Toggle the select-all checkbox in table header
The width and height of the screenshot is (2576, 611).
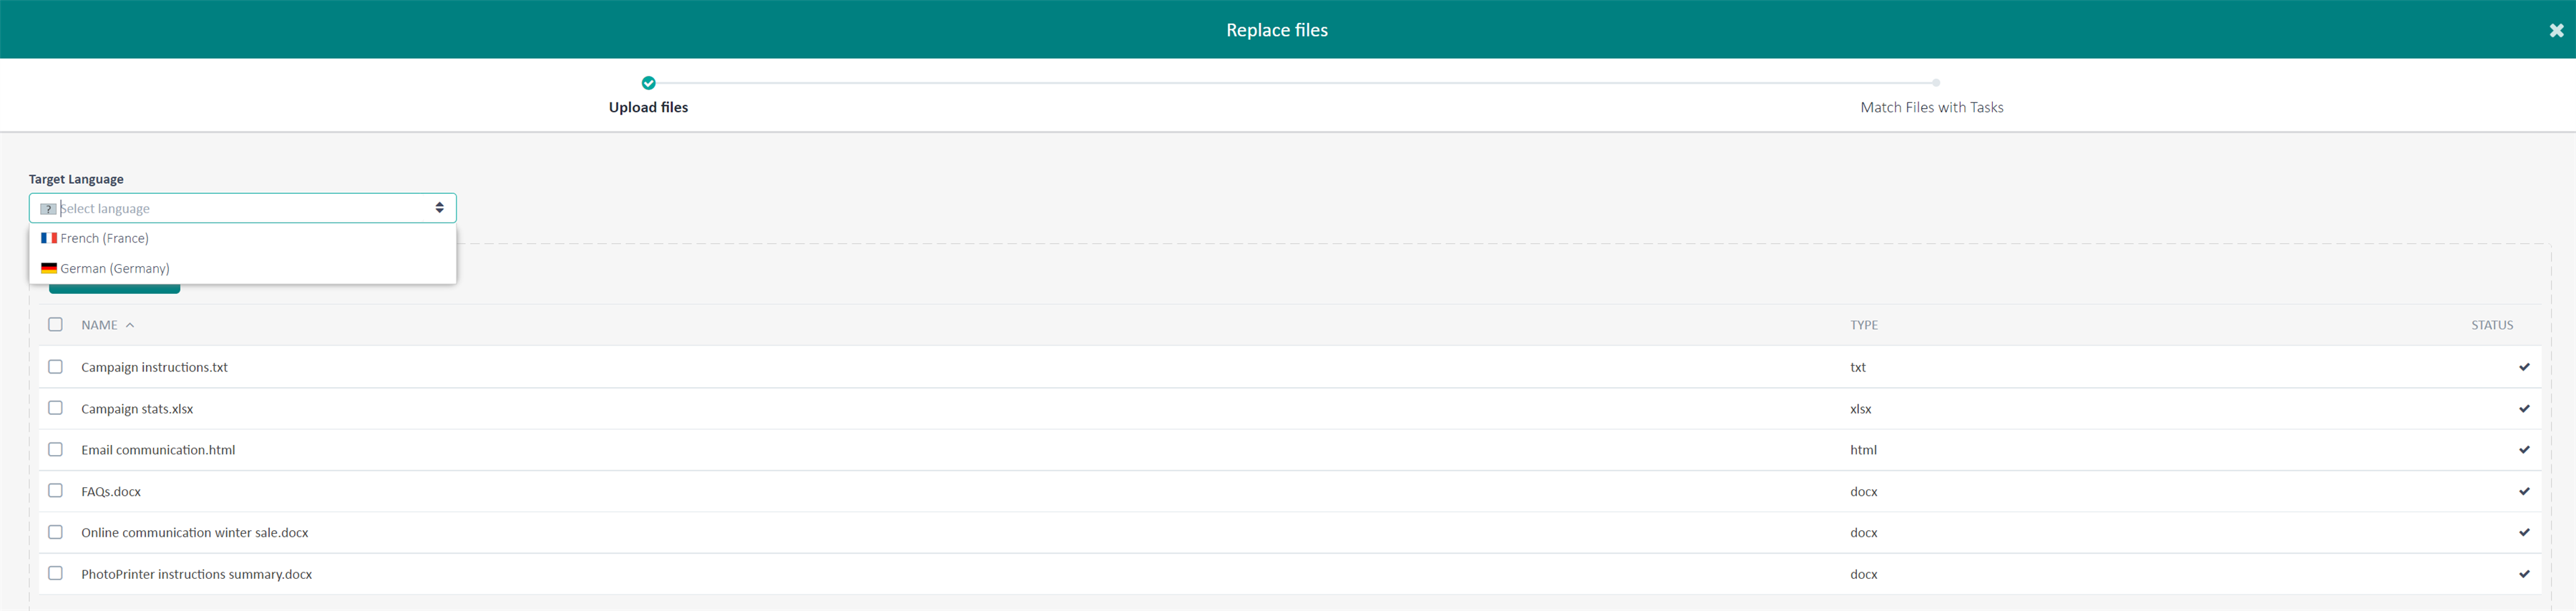coord(55,324)
